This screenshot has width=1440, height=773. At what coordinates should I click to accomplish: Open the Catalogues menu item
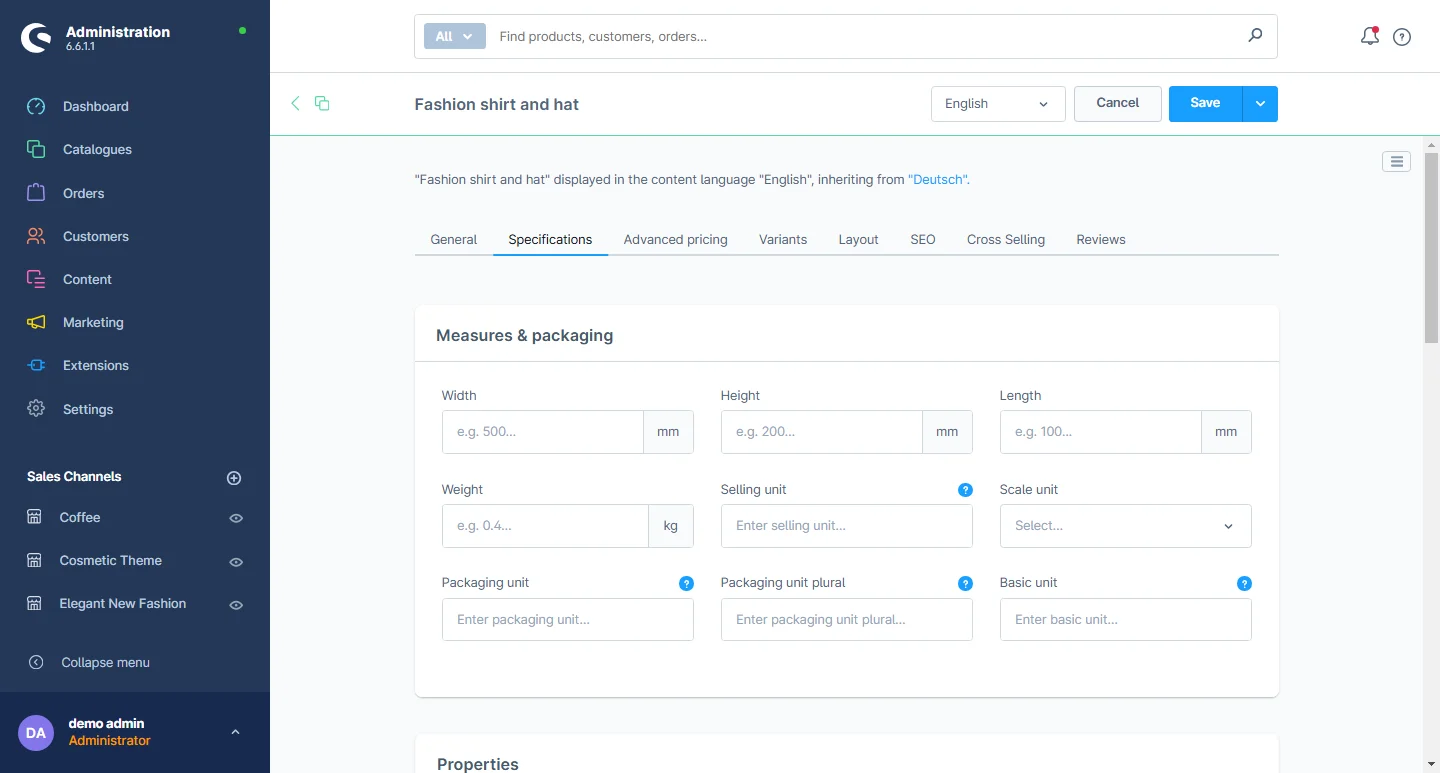click(97, 149)
